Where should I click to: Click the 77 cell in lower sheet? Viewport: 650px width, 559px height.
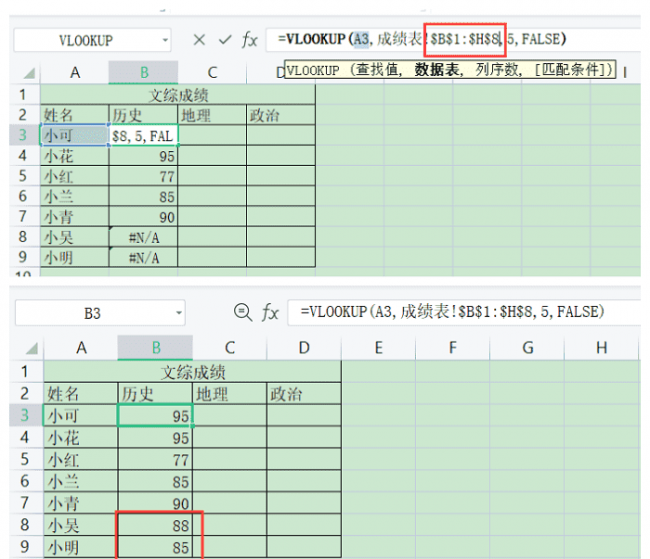155,459
